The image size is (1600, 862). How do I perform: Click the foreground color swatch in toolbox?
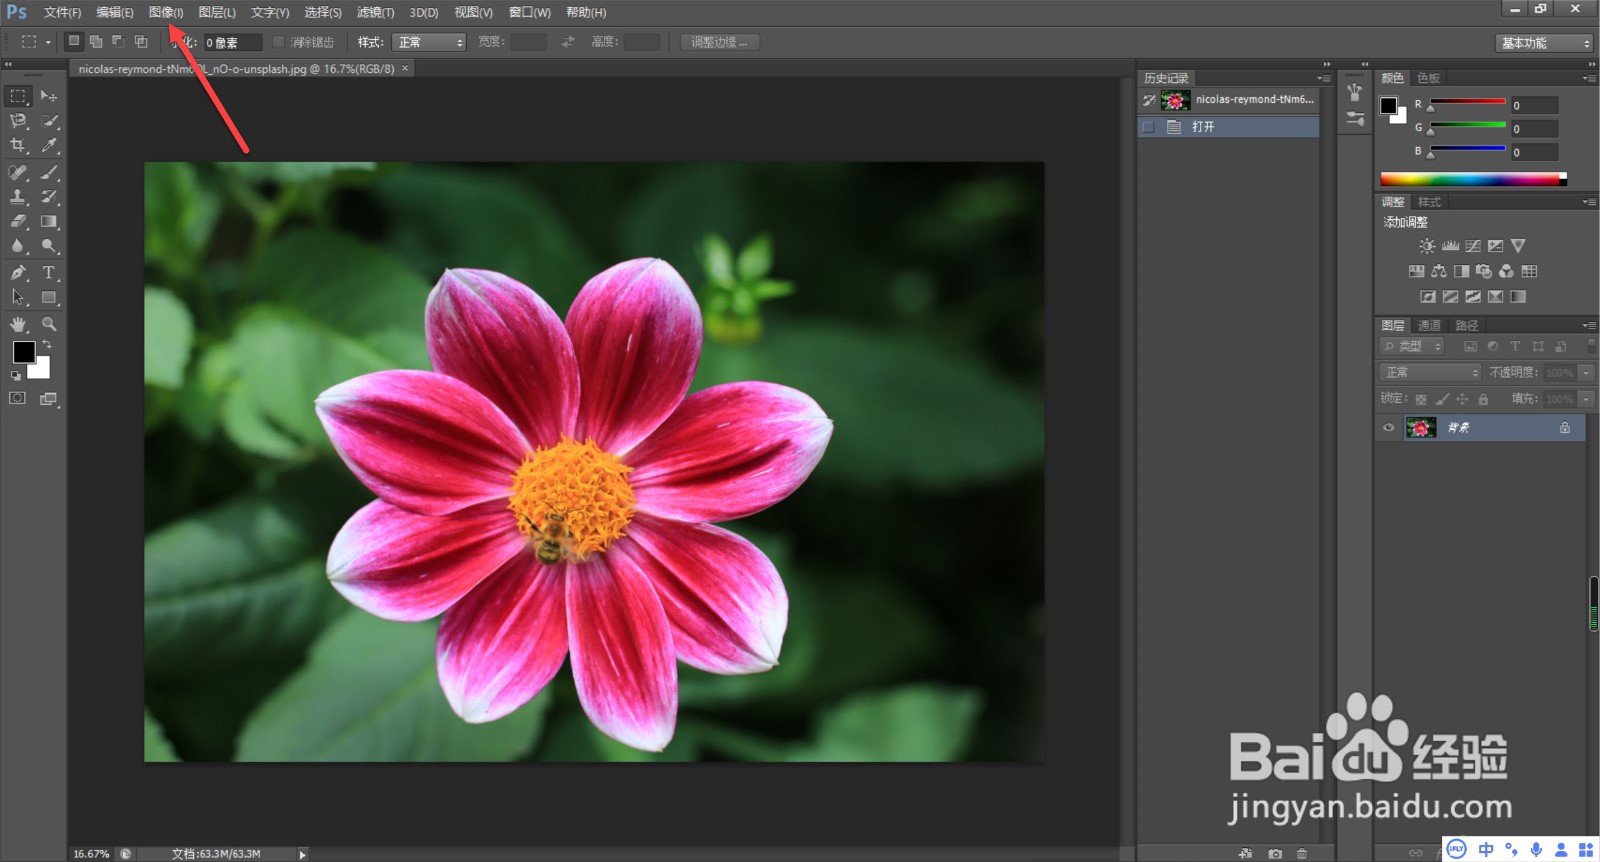(x=23, y=352)
